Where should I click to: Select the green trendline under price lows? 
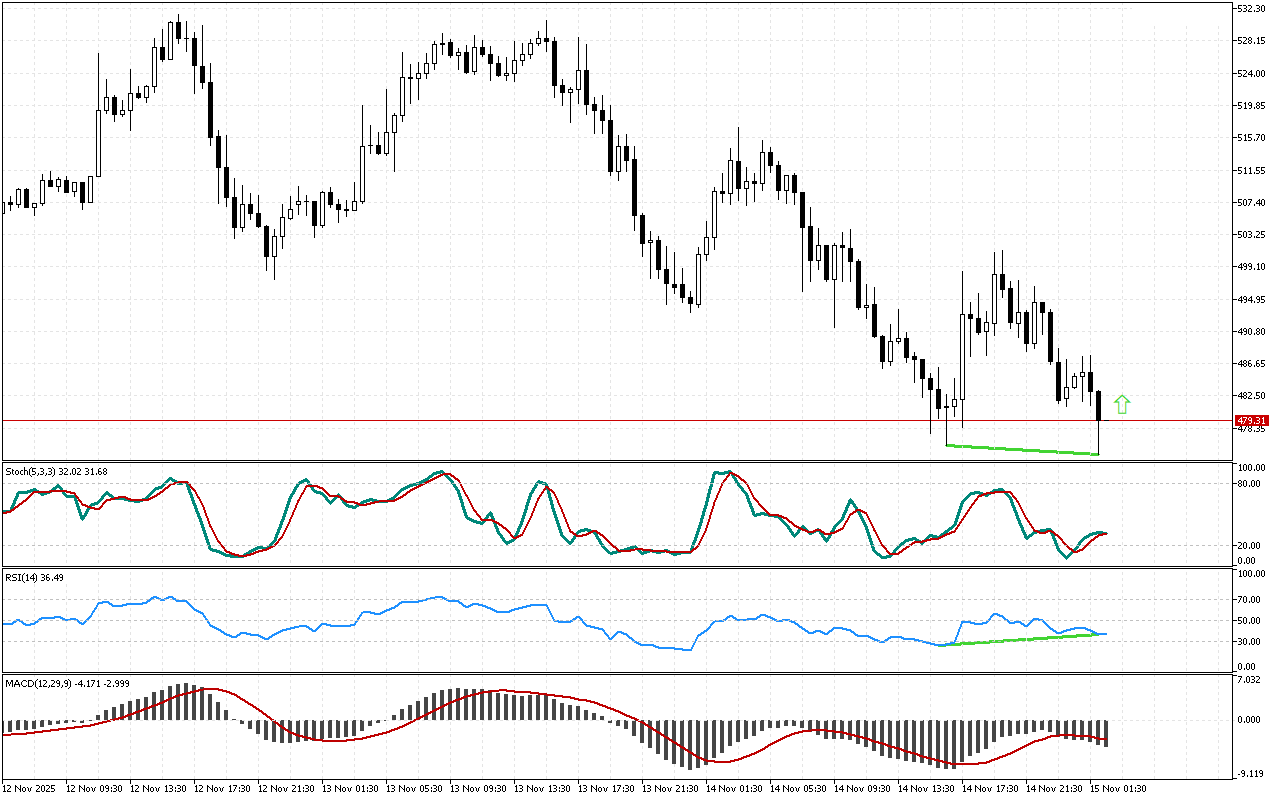[x=1020, y=450]
